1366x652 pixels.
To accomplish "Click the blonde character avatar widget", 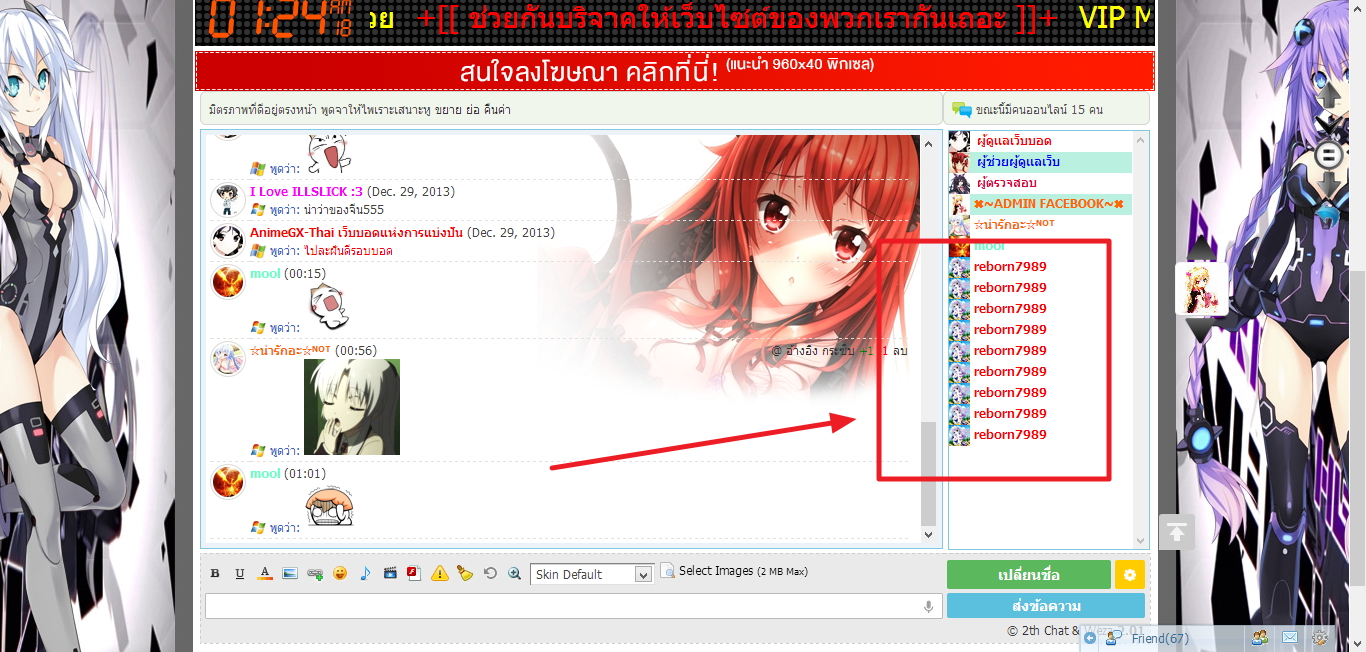I will 1200,290.
